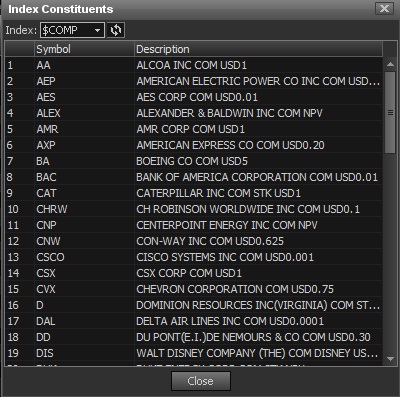Image resolution: width=400 pixels, height=397 pixels.
Task: Select the DIS symbol
Action: pos(45,353)
